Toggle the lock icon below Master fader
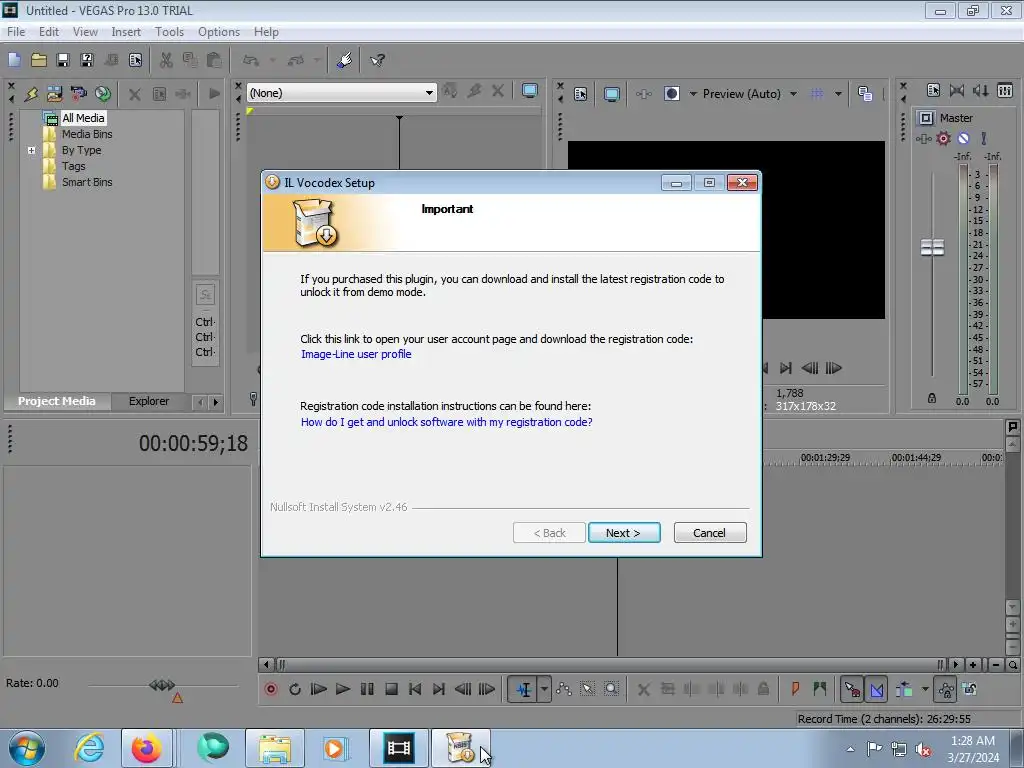The image size is (1024, 768). (932, 398)
